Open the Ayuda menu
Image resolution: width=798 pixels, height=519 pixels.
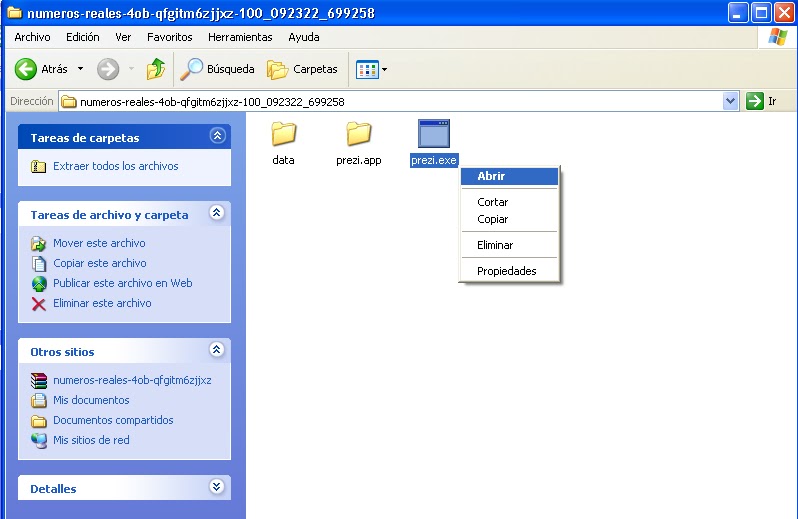pyautogui.click(x=304, y=37)
